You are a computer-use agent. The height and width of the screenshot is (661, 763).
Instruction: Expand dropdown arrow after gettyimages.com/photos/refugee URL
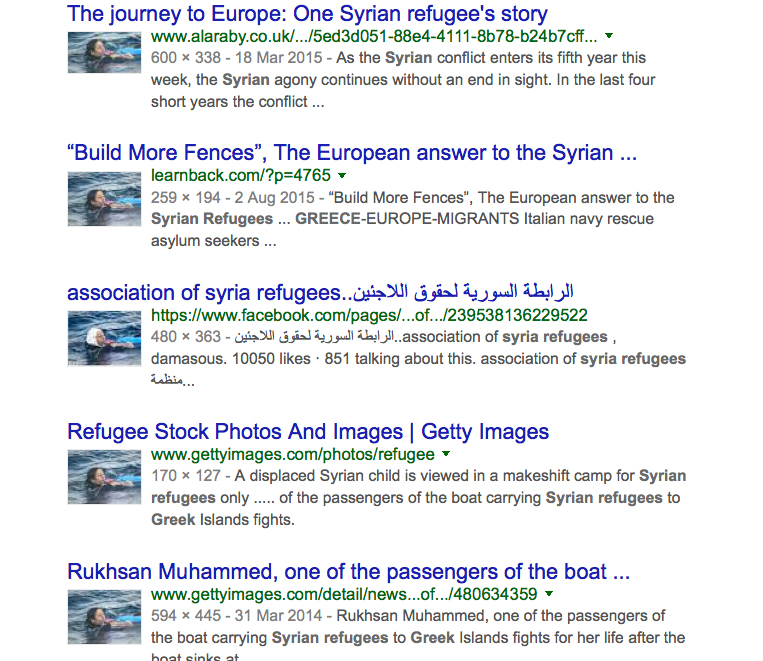pos(445,455)
